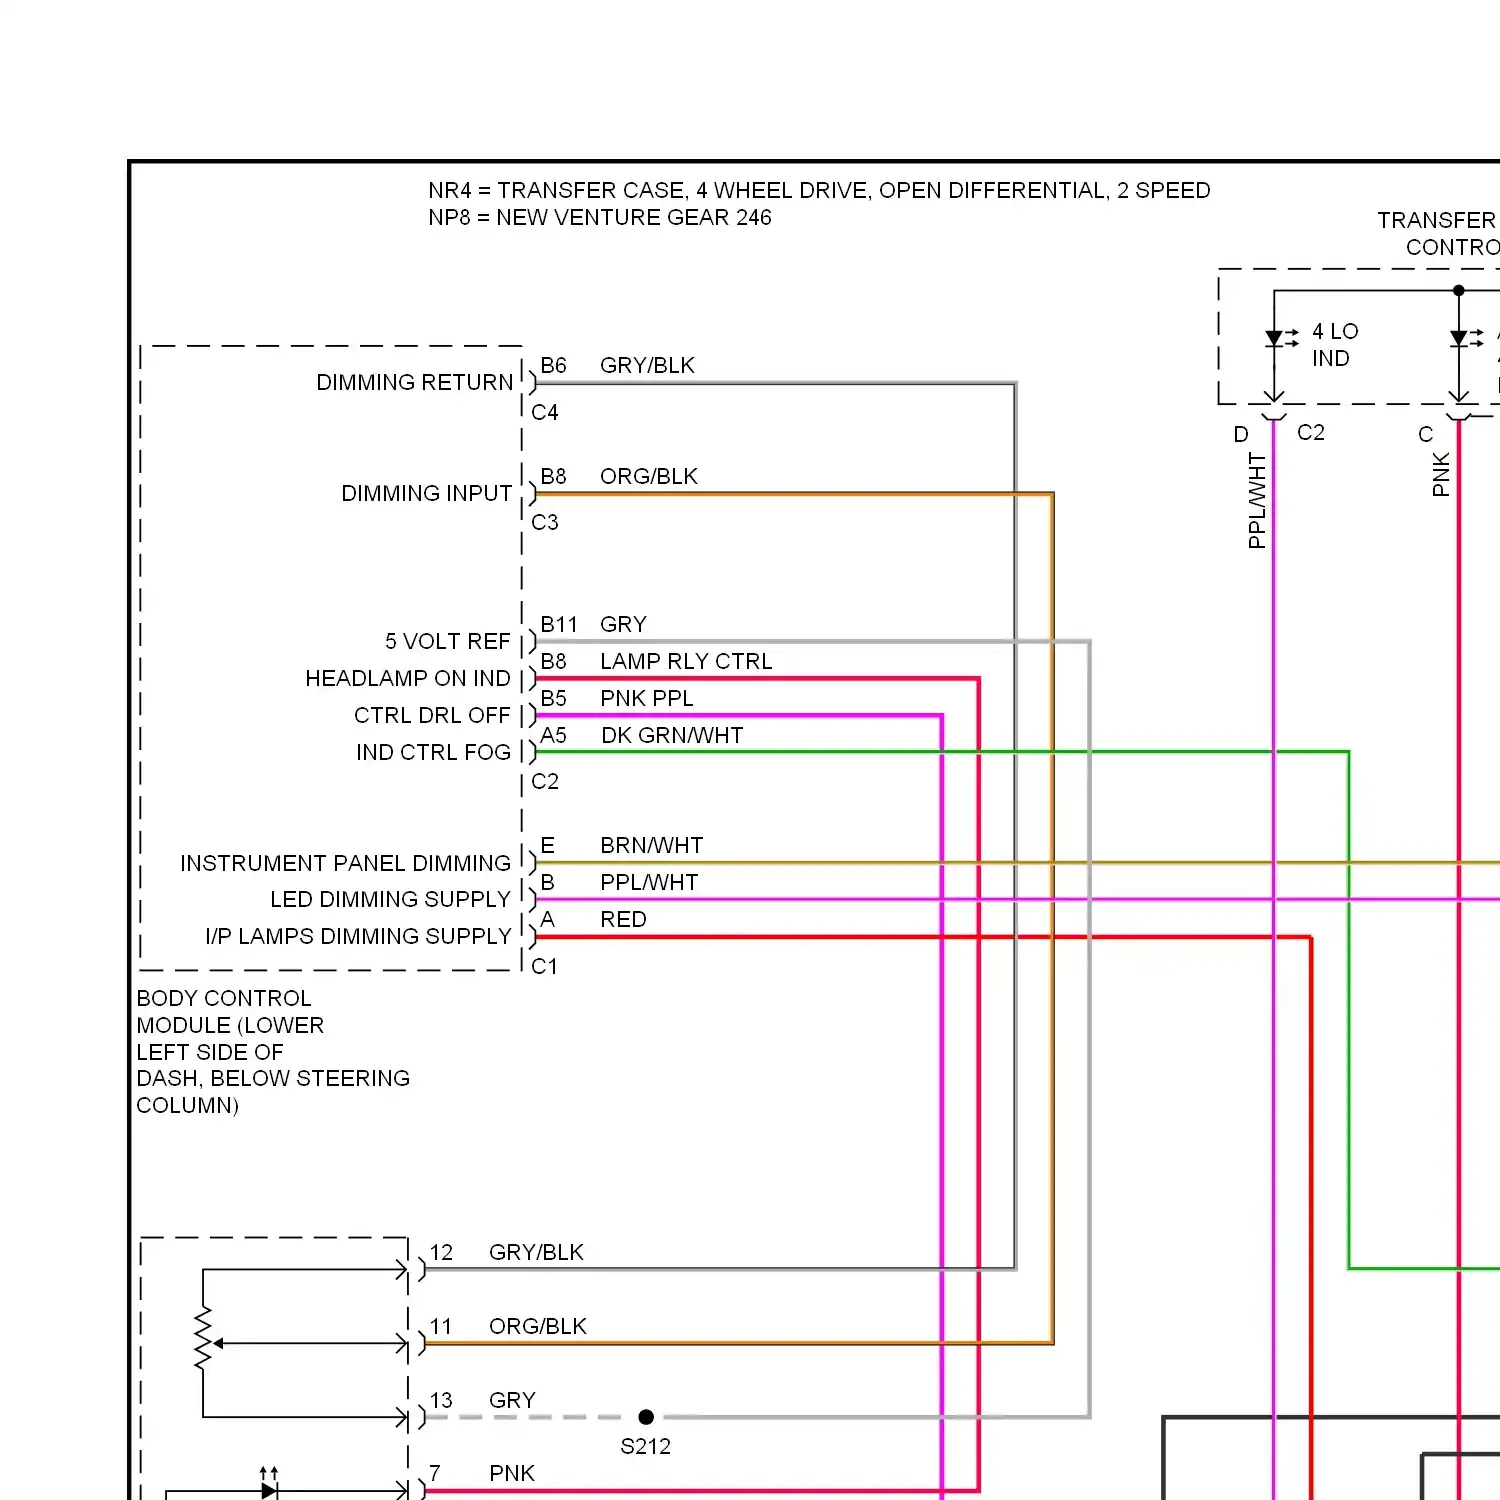The image size is (1500, 1500).
Task: Click 'GRY/BLK' wire label at pin 12
Action: click(536, 1252)
